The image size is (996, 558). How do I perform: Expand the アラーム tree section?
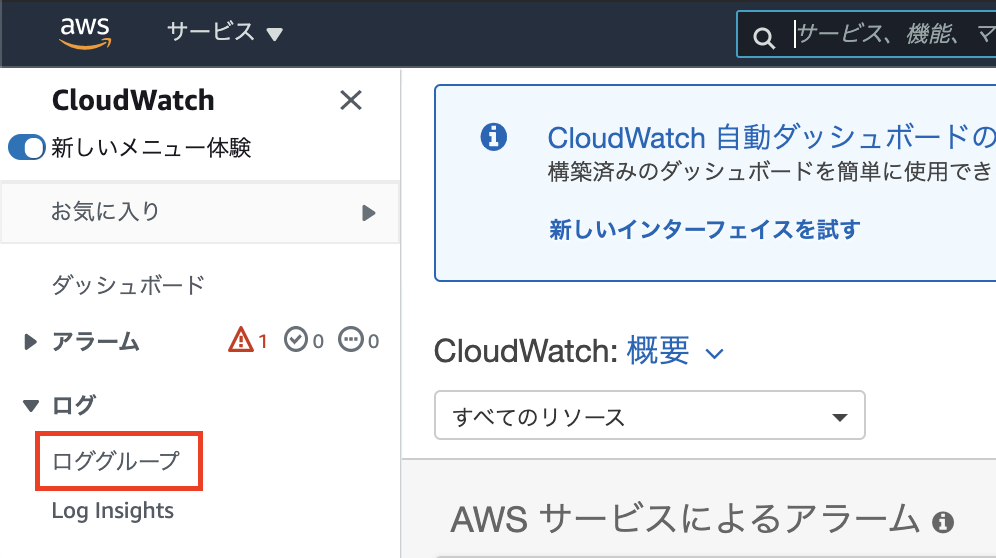click(30, 342)
